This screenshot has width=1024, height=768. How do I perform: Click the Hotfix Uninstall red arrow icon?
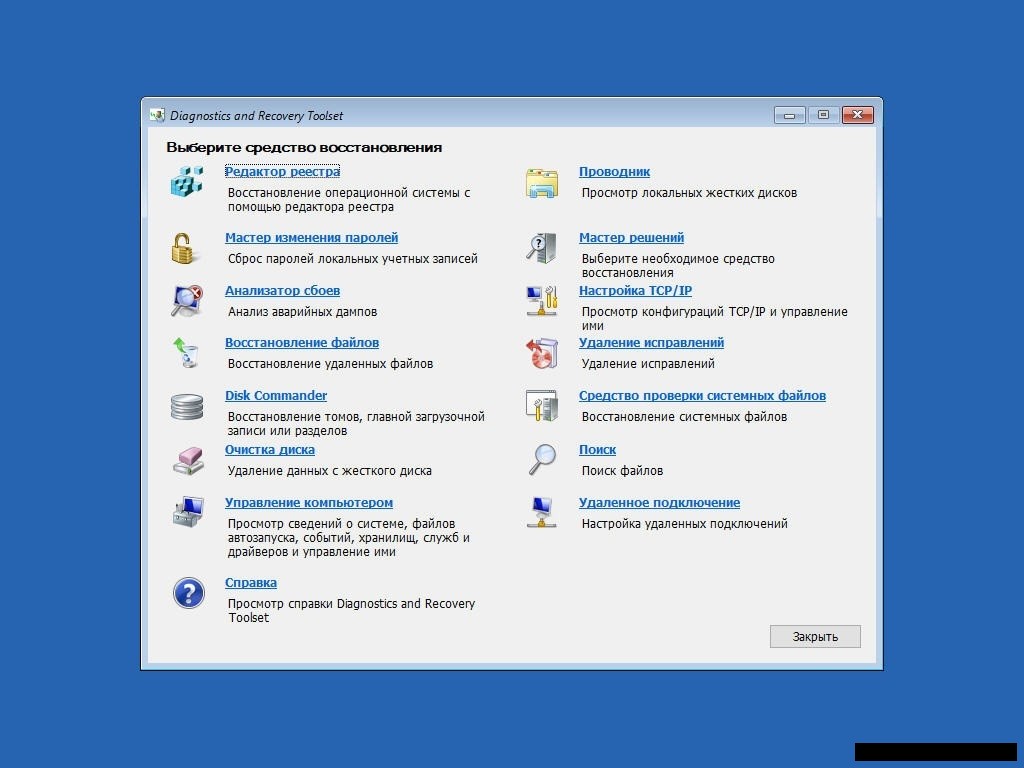coord(542,353)
